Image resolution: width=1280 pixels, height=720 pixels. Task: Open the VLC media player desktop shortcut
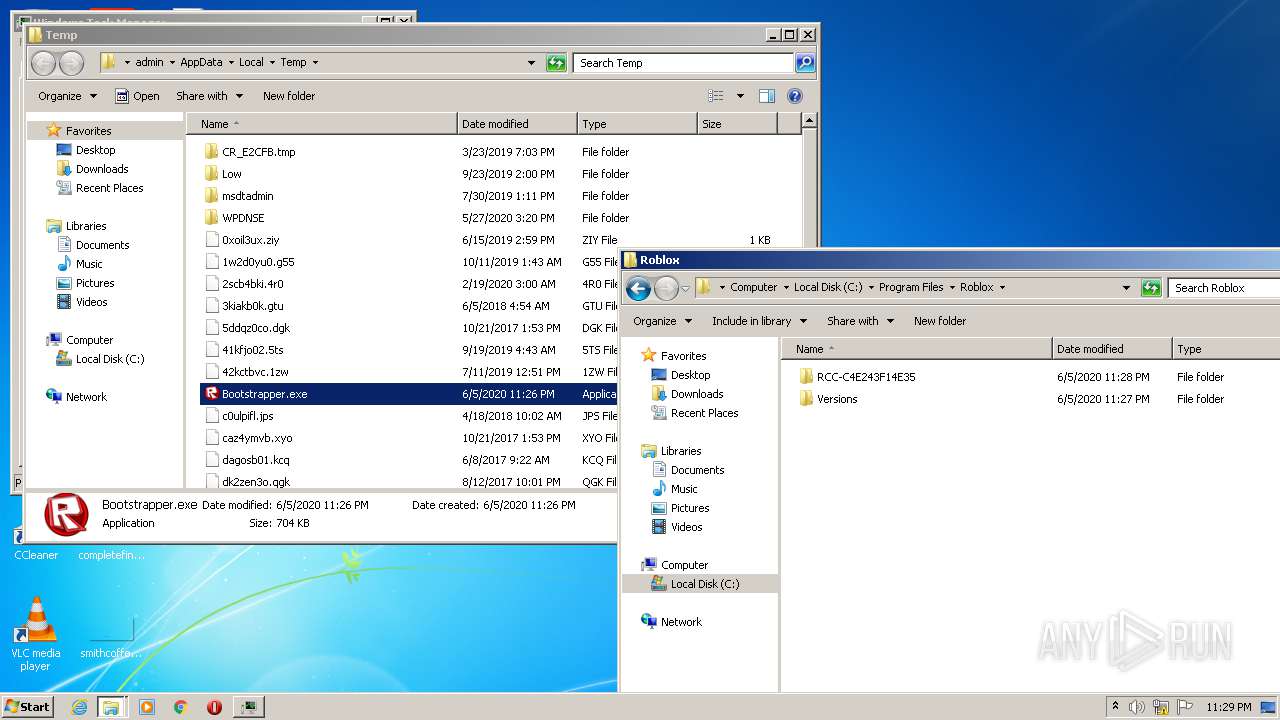tap(36, 634)
